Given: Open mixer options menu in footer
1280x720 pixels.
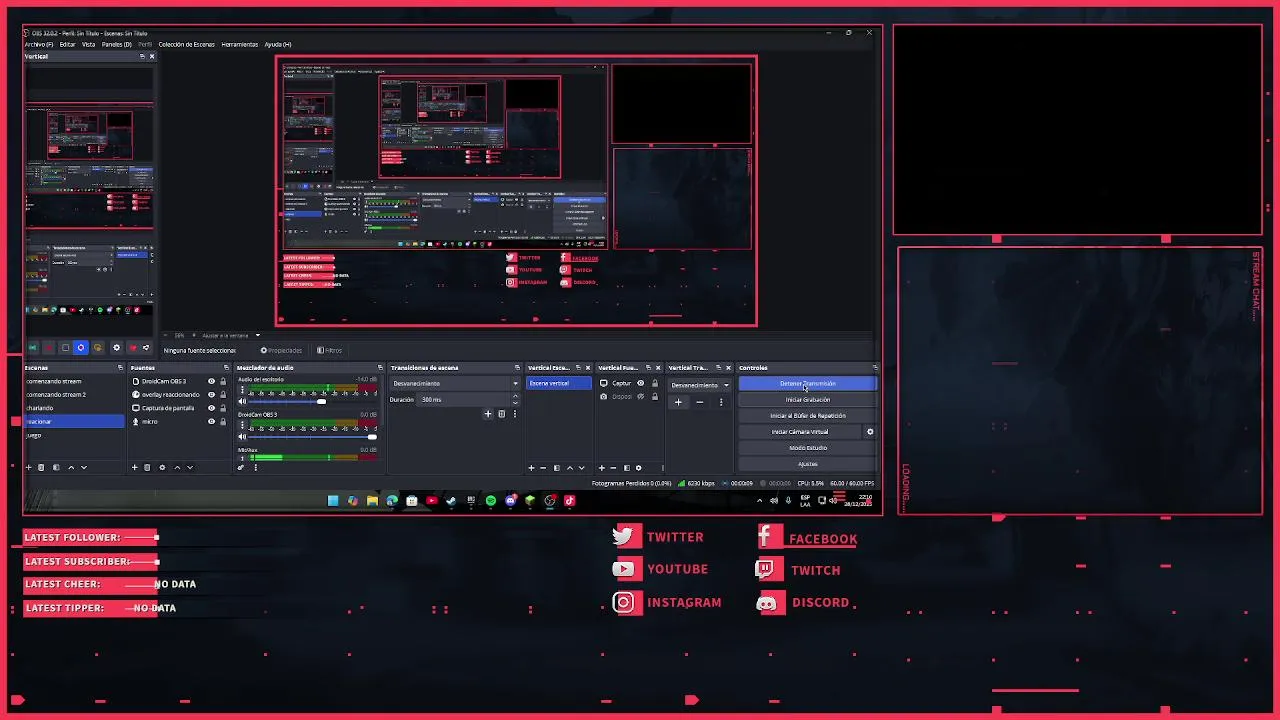Looking at the screenshot, I should point(255,467).
